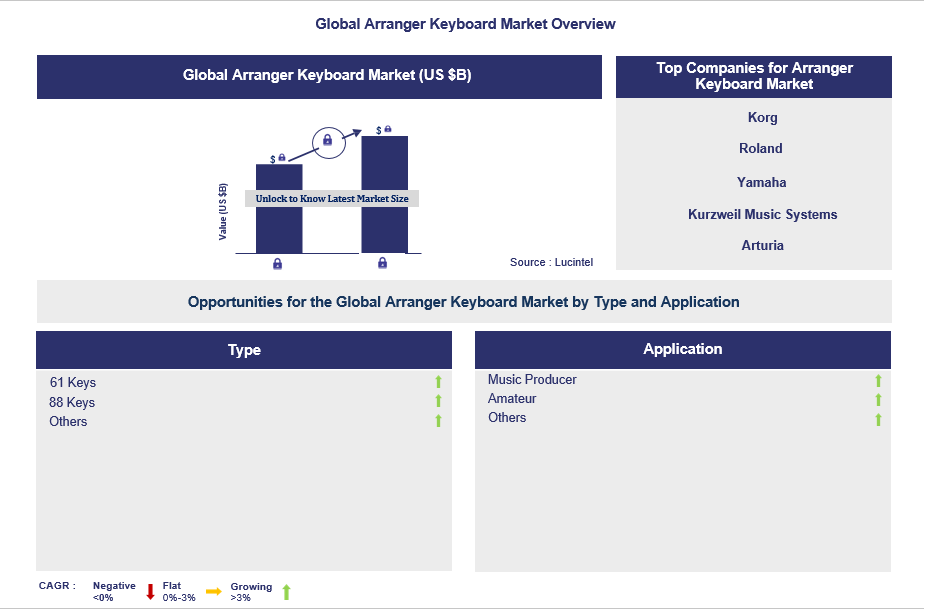
Task: Click the taller bar in the chart
Action: (385, 195)
